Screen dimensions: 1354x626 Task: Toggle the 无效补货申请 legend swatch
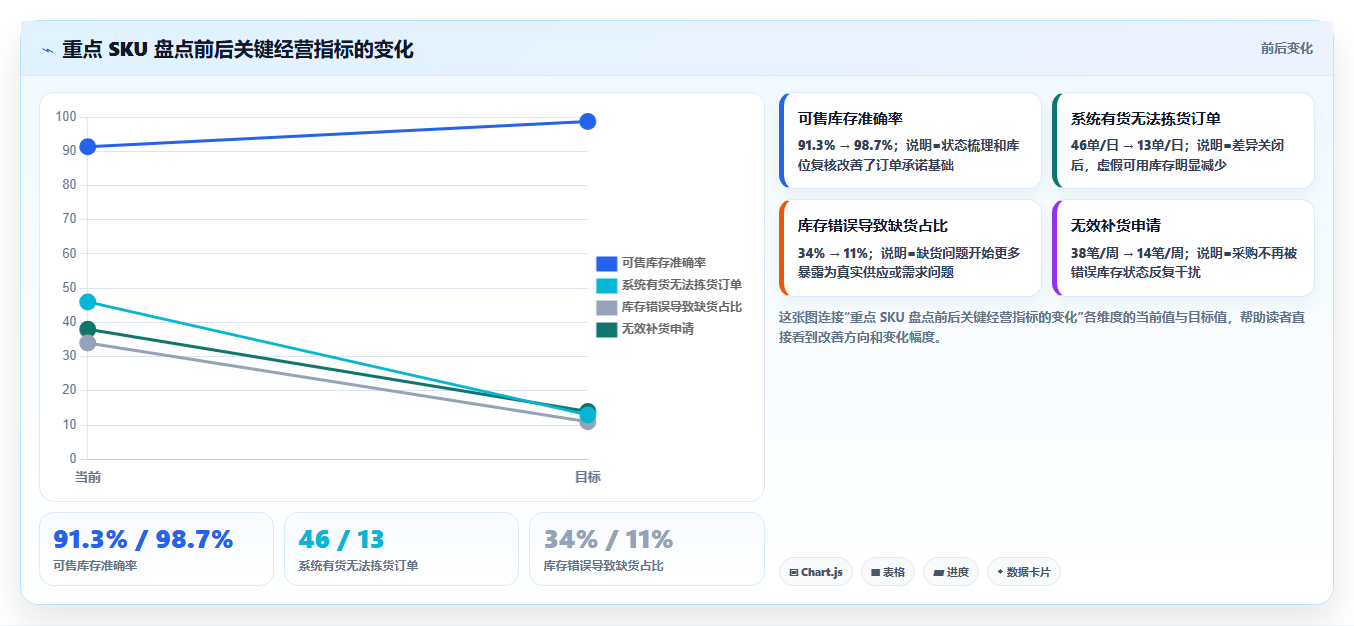pyautogui.click(x=606, y=329)
